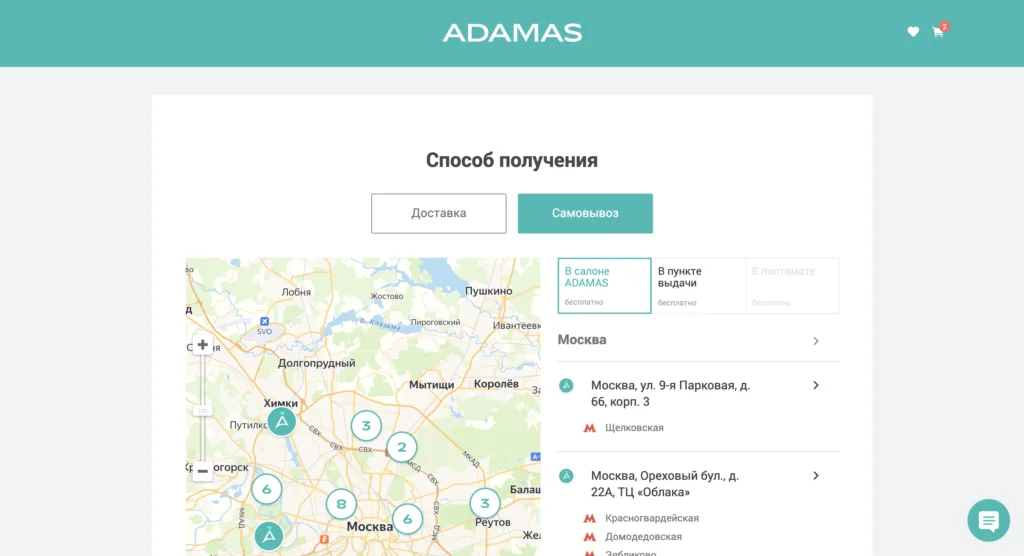The image size is (1024, 556).
Task: Select the ADAMAS store marker near Химки
Action: tap(282, 421)
